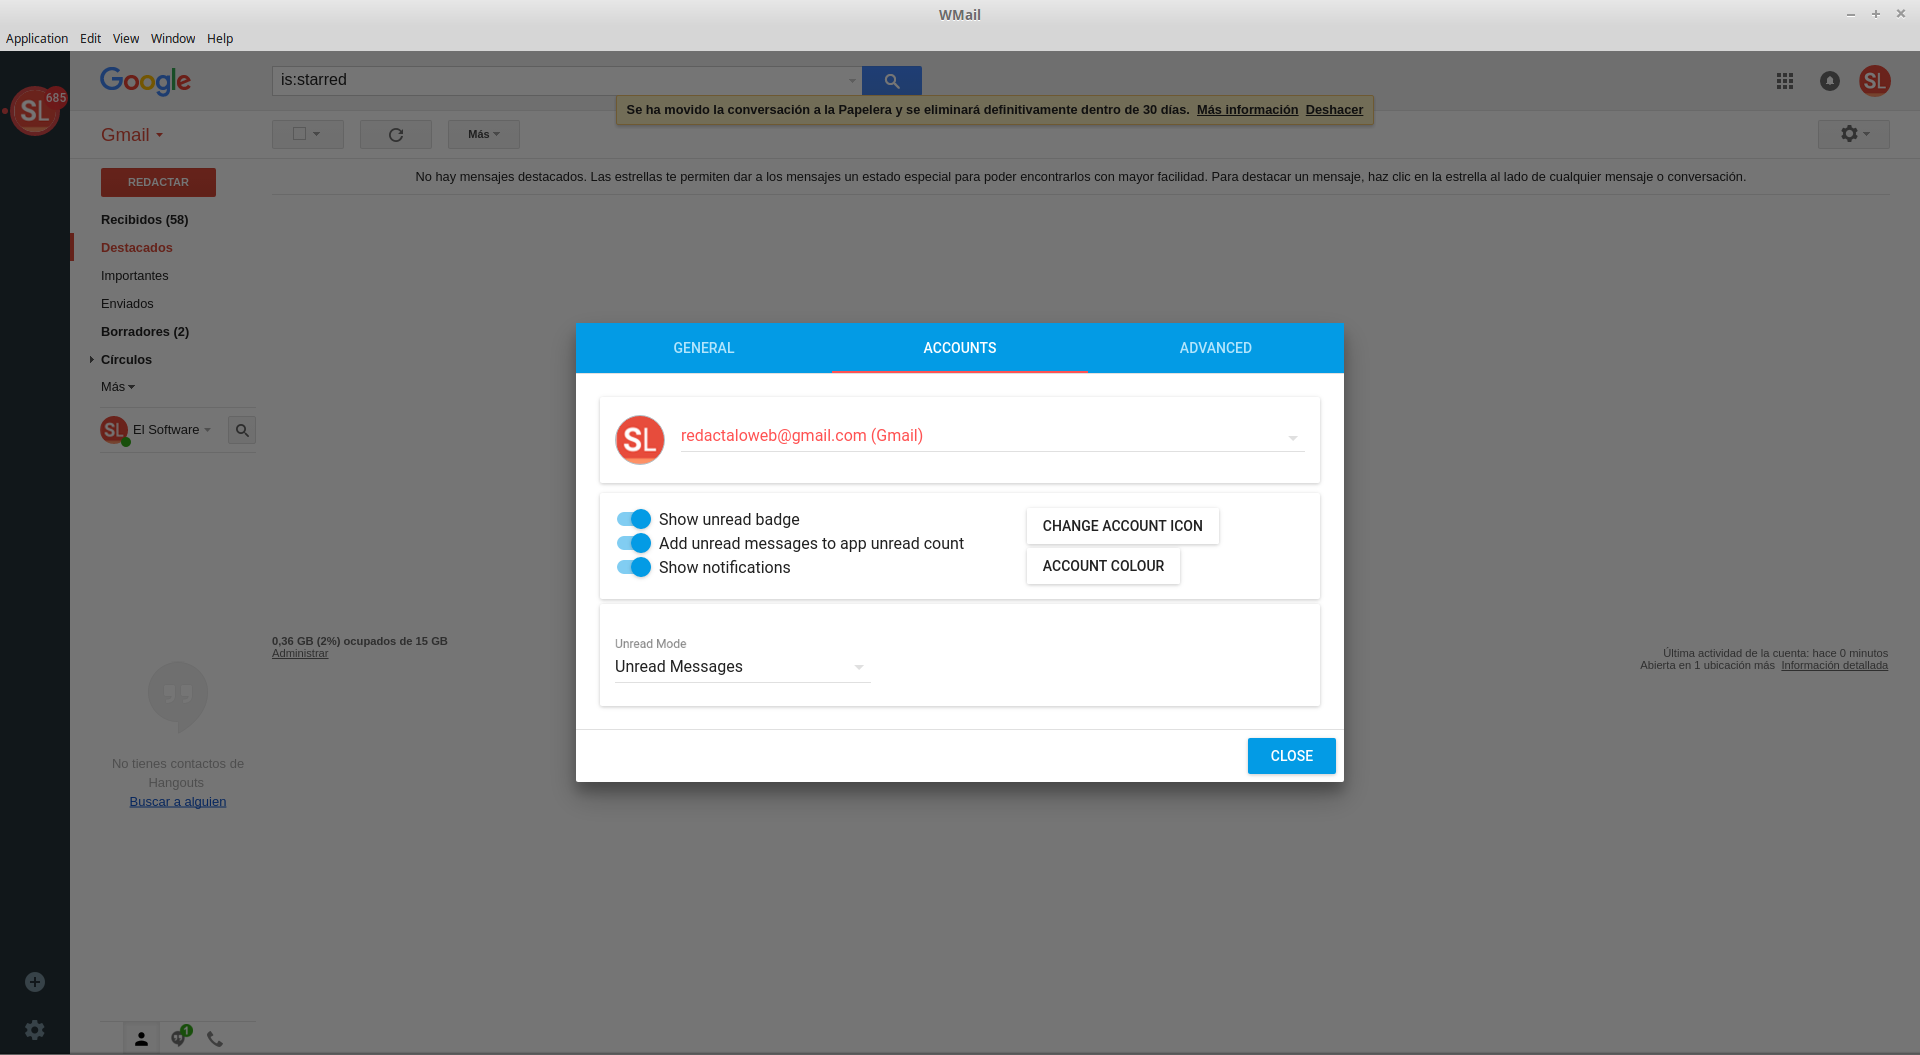Click the Hangouts phone call icon
The image size is (1920, 1055).
pos(214,1038)
